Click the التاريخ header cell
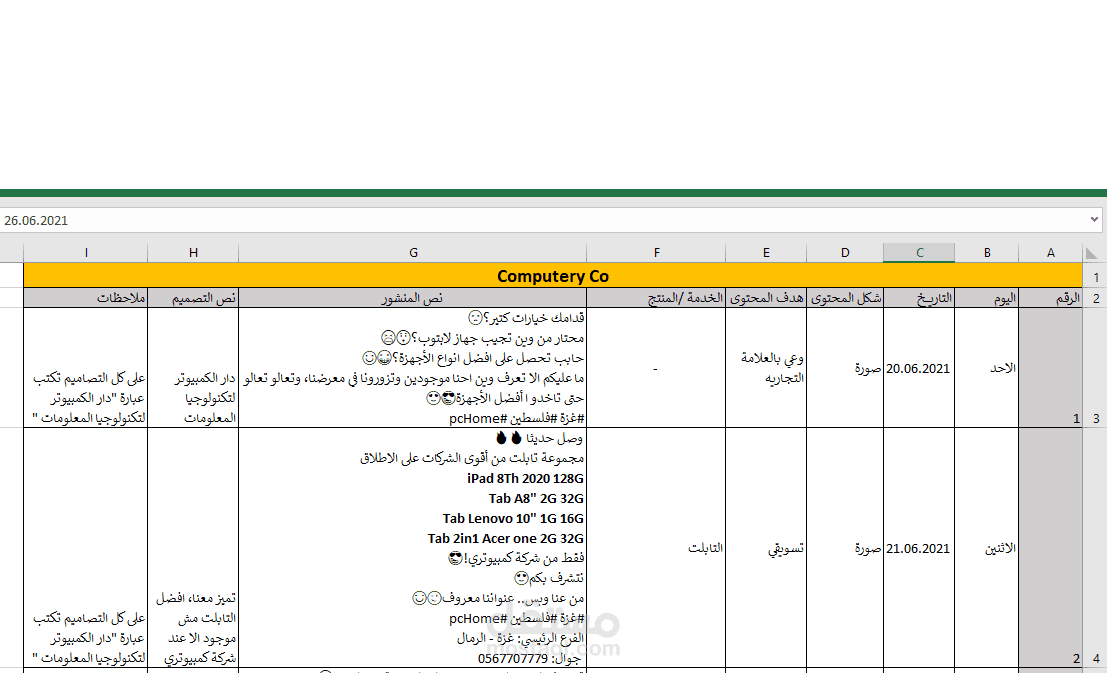Viewport: 1107px width, 673px height. click(x=919, y=298)
